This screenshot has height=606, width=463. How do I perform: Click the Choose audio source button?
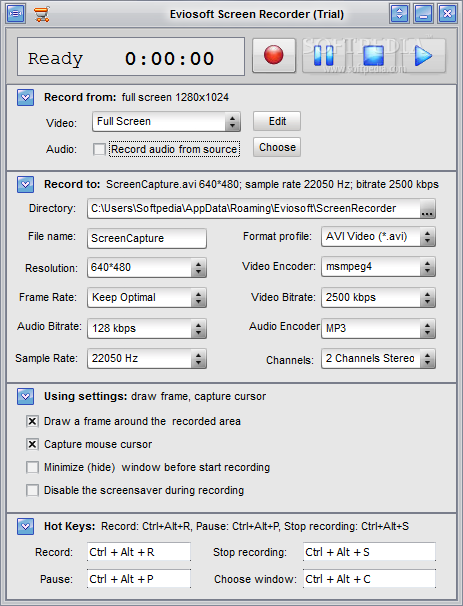click(x=277, y=147)
